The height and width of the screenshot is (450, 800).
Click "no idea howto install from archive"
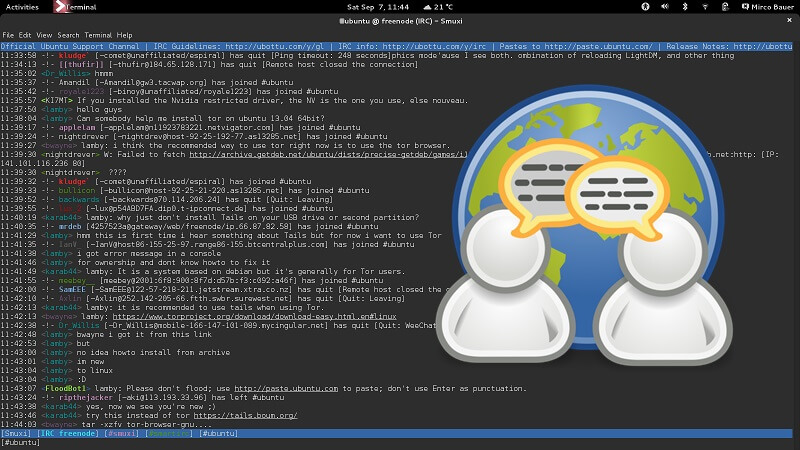pos(153,353)
